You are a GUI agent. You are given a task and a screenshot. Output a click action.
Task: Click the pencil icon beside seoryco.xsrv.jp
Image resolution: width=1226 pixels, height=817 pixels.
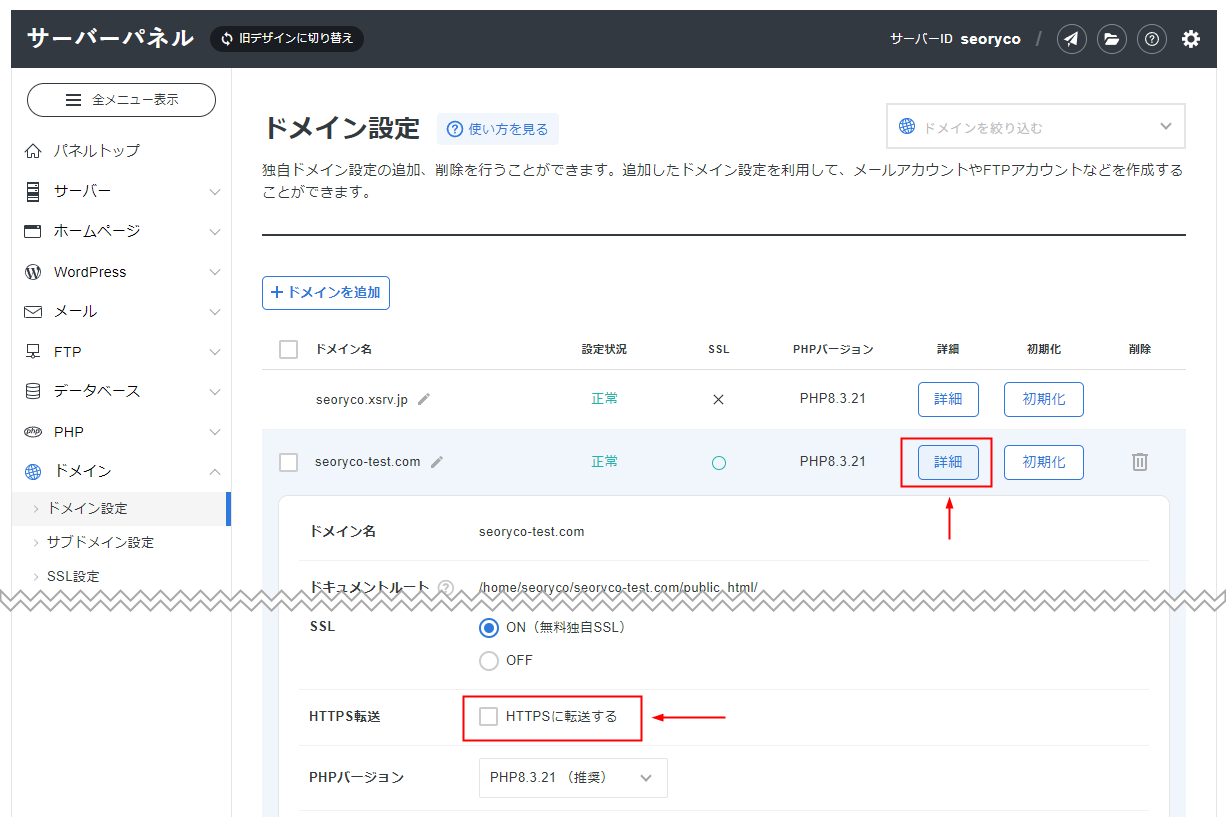tap(423, 398)
